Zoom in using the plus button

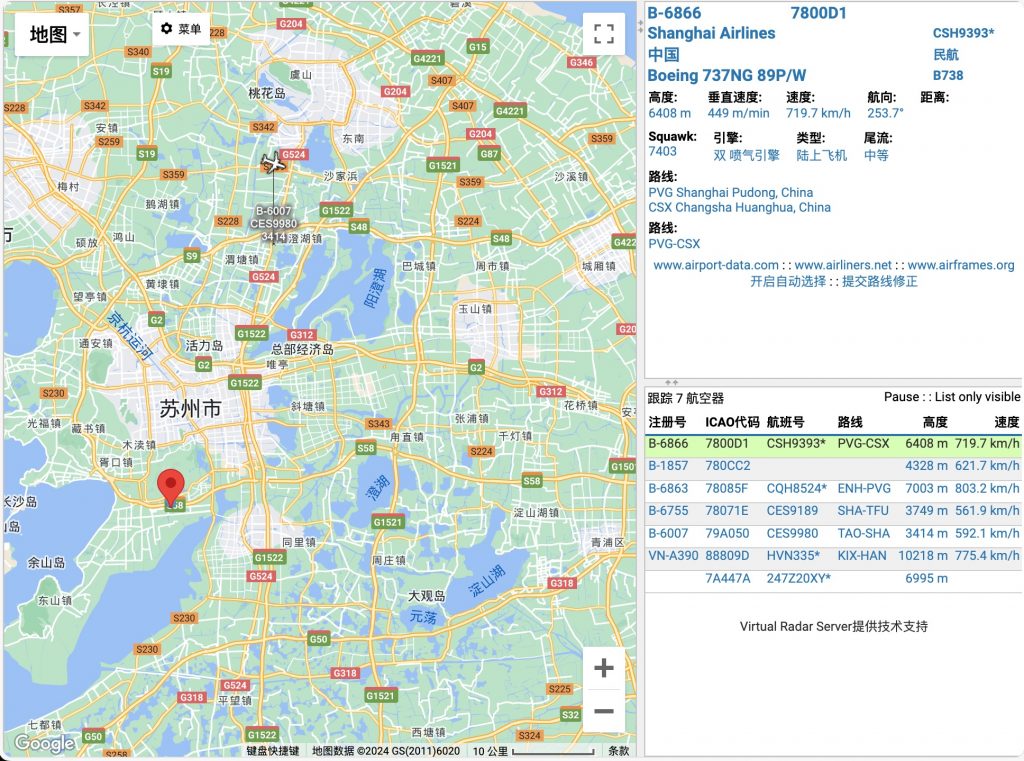click(603, 668)
